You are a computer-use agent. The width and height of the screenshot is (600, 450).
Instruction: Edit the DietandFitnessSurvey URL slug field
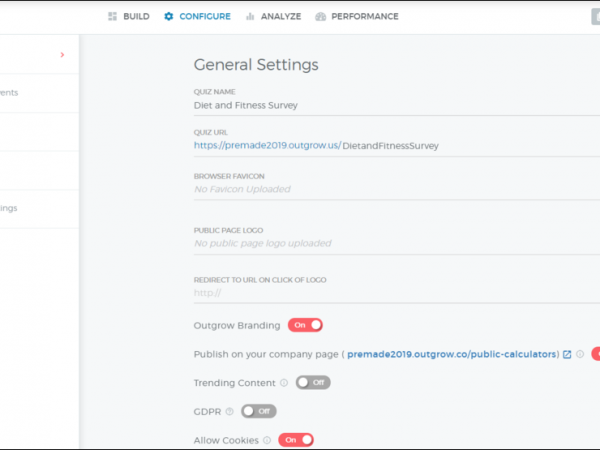point(391,146)
